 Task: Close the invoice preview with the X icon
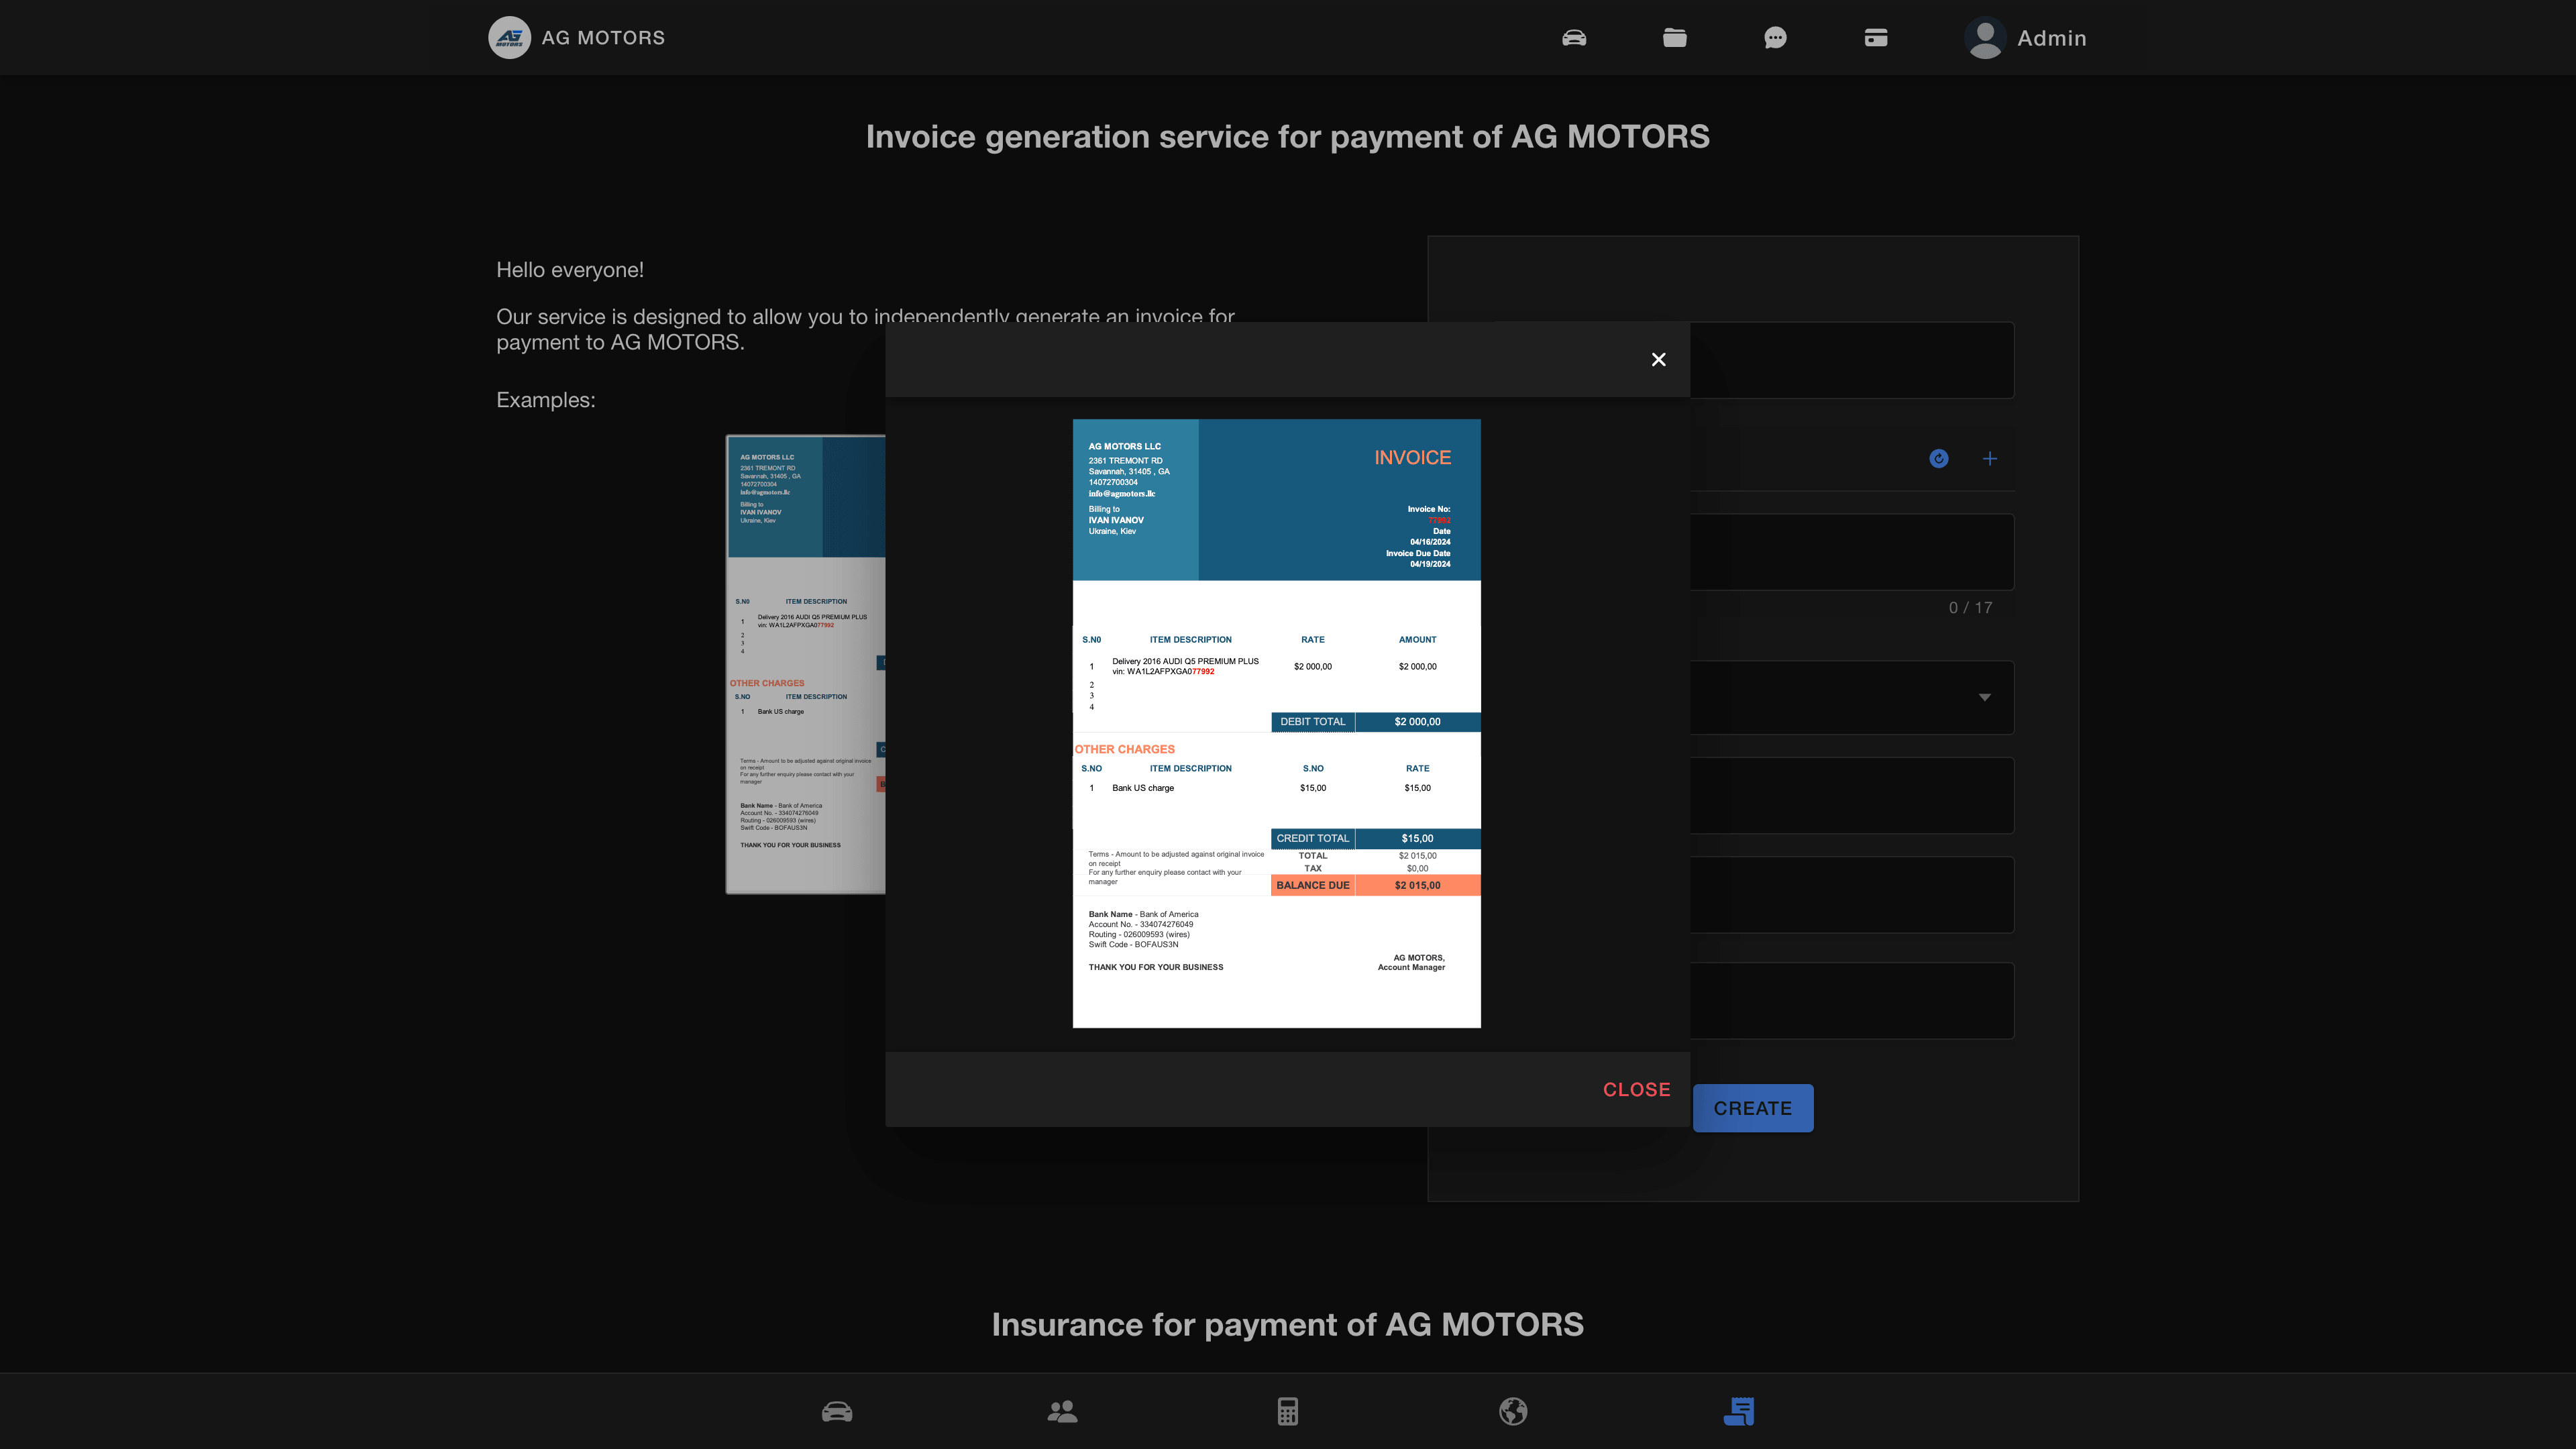[x=1659, y=359]
